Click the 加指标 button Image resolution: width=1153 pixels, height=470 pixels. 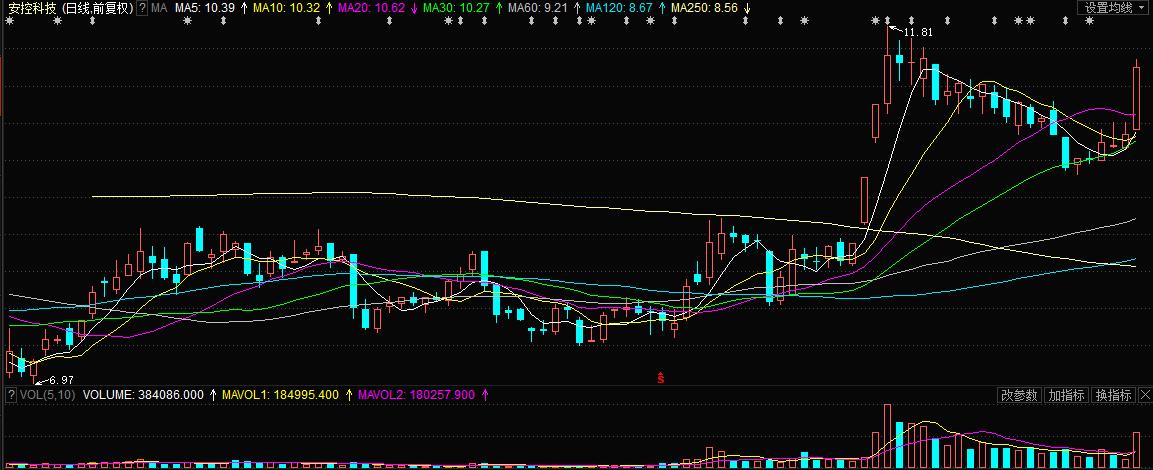[x=1066, y=395]
